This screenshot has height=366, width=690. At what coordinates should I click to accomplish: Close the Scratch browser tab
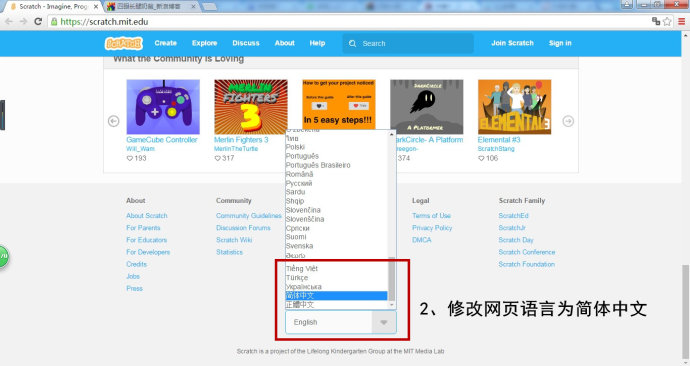96,7
